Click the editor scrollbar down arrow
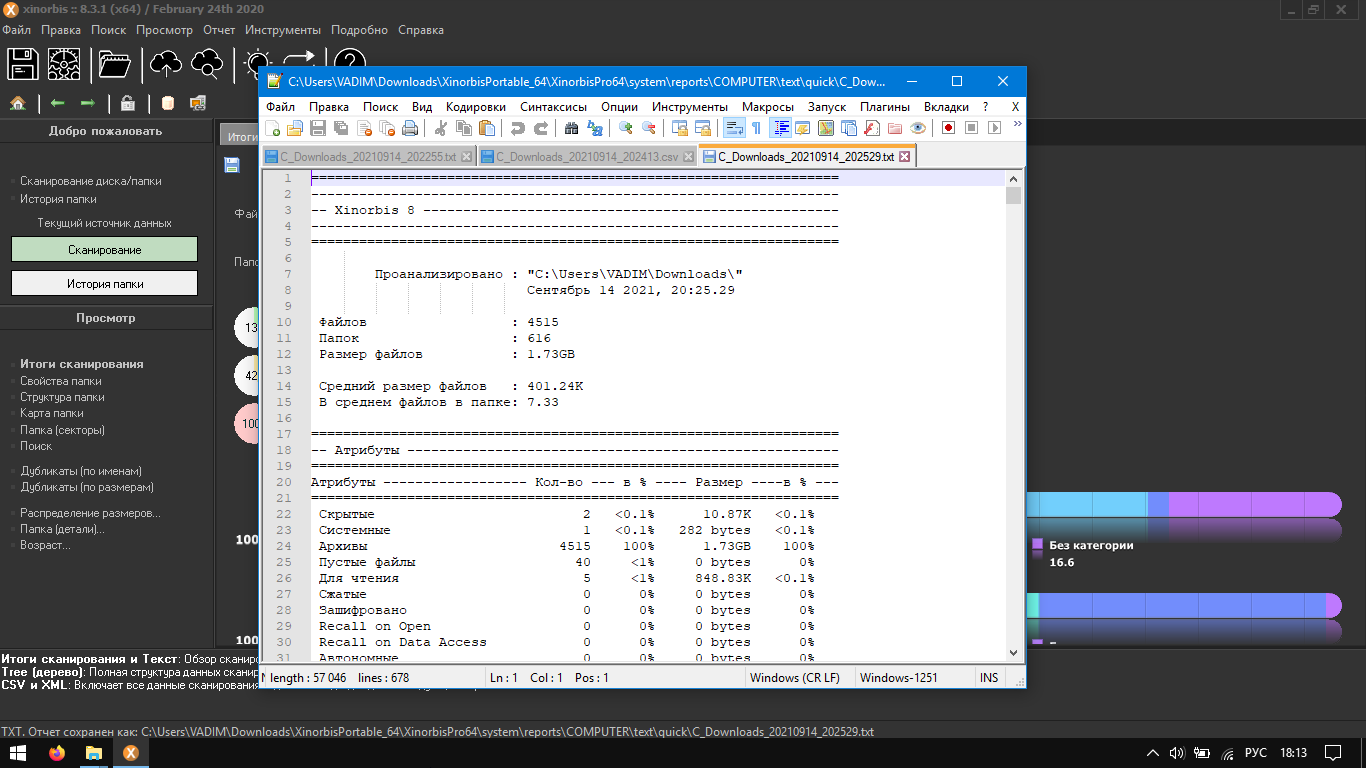Viewport: 1366px width, 768px height. 1014,653
